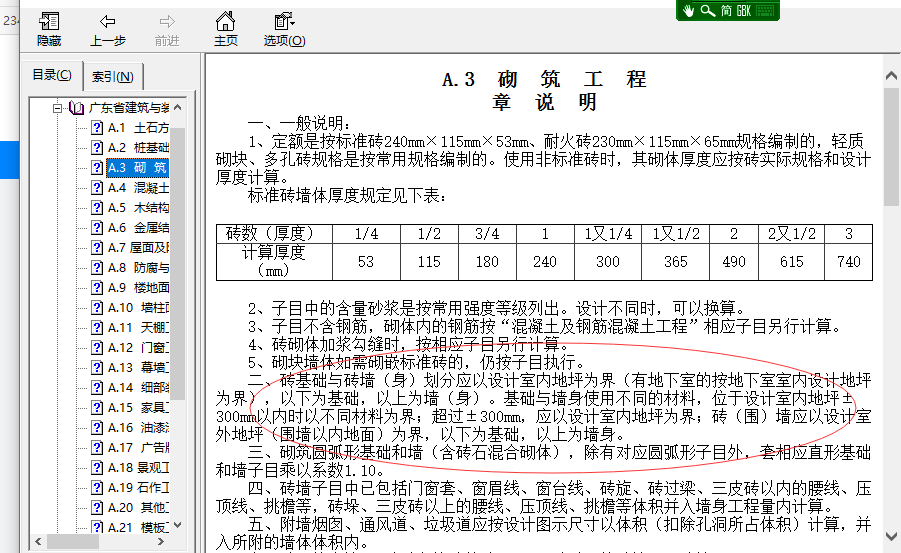Click the content pane vertical scrollbar thumb
Screen dimensions: 901x553
[x=891, y=147]
